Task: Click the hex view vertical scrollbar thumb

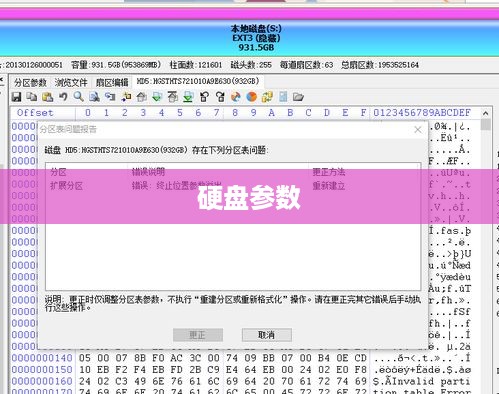Action: coord(486,125)
